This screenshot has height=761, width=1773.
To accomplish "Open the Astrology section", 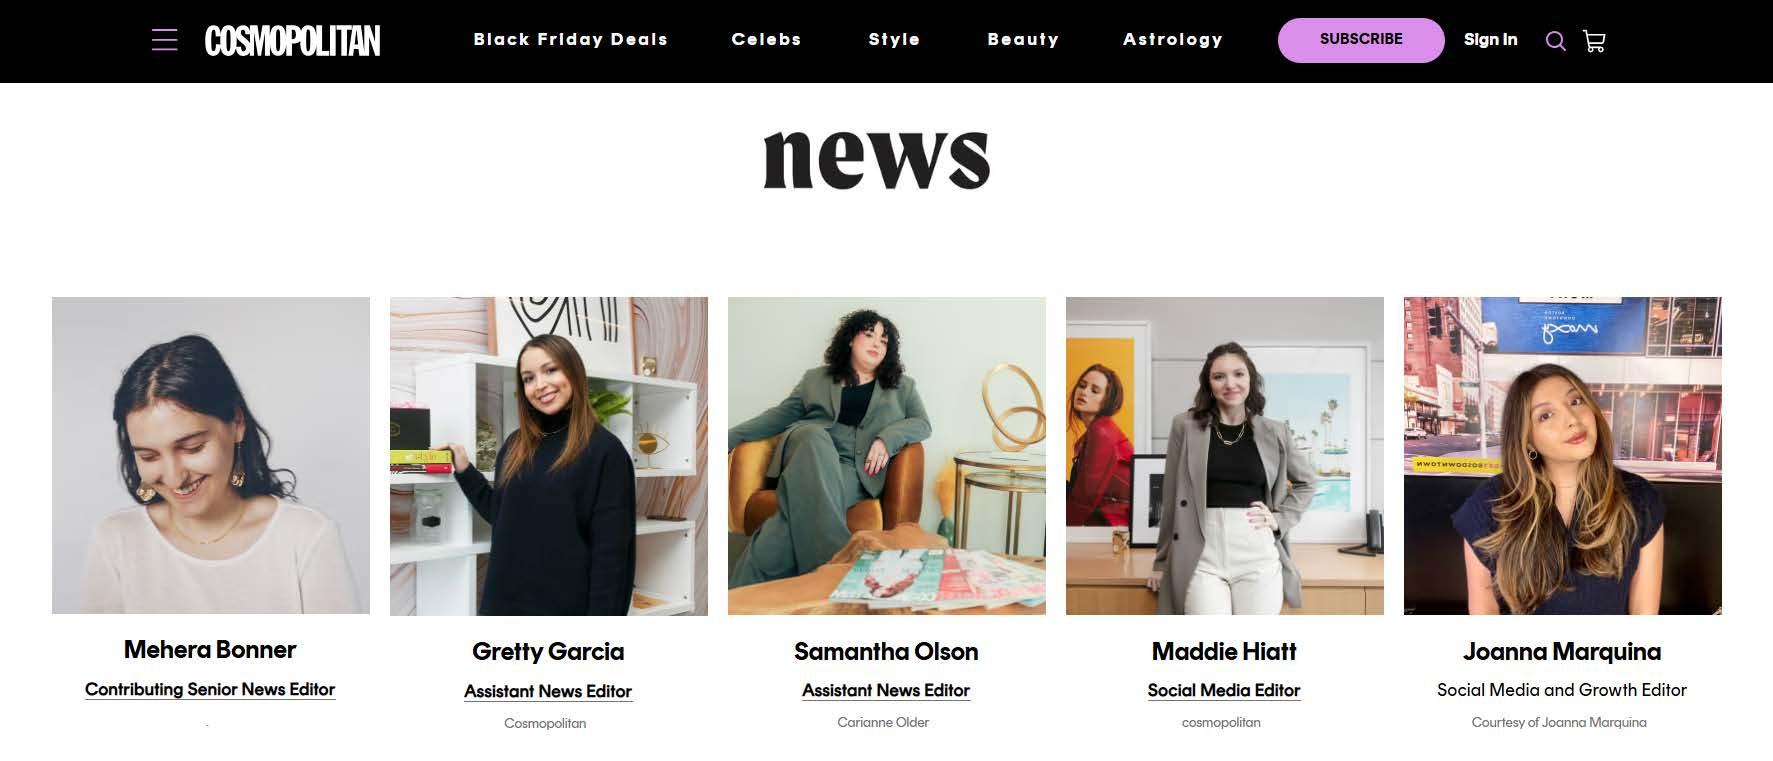I will (1173, 40).
